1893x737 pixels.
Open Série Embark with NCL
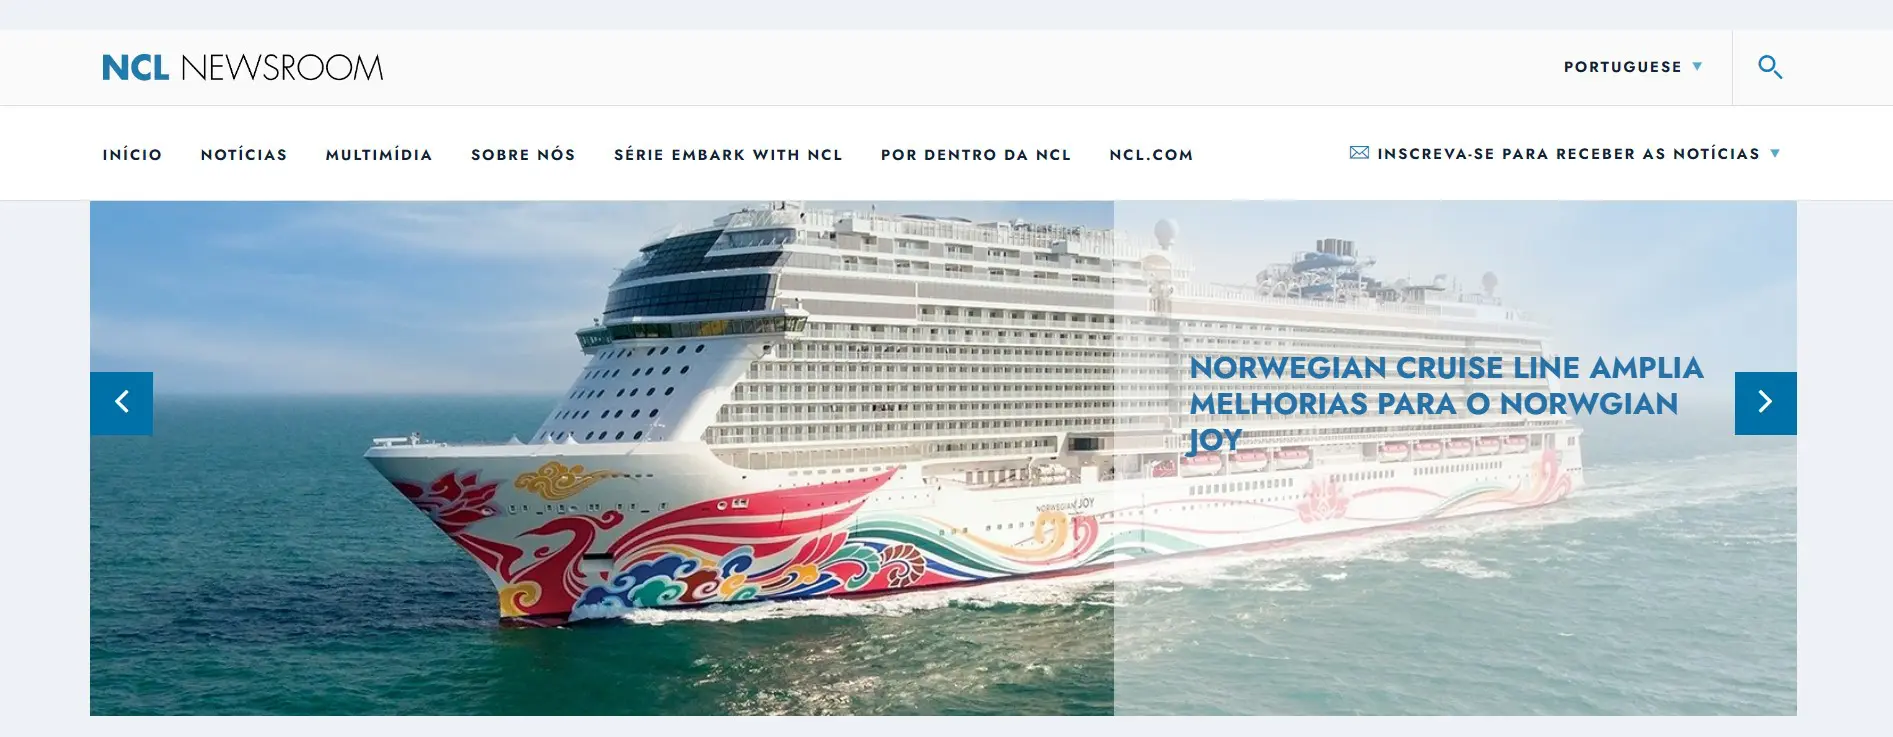[x=728, y=154]
